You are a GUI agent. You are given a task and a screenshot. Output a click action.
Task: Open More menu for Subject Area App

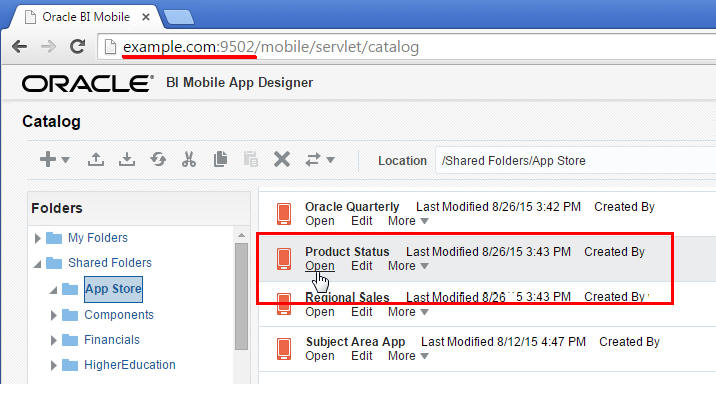tap(408, 356)
